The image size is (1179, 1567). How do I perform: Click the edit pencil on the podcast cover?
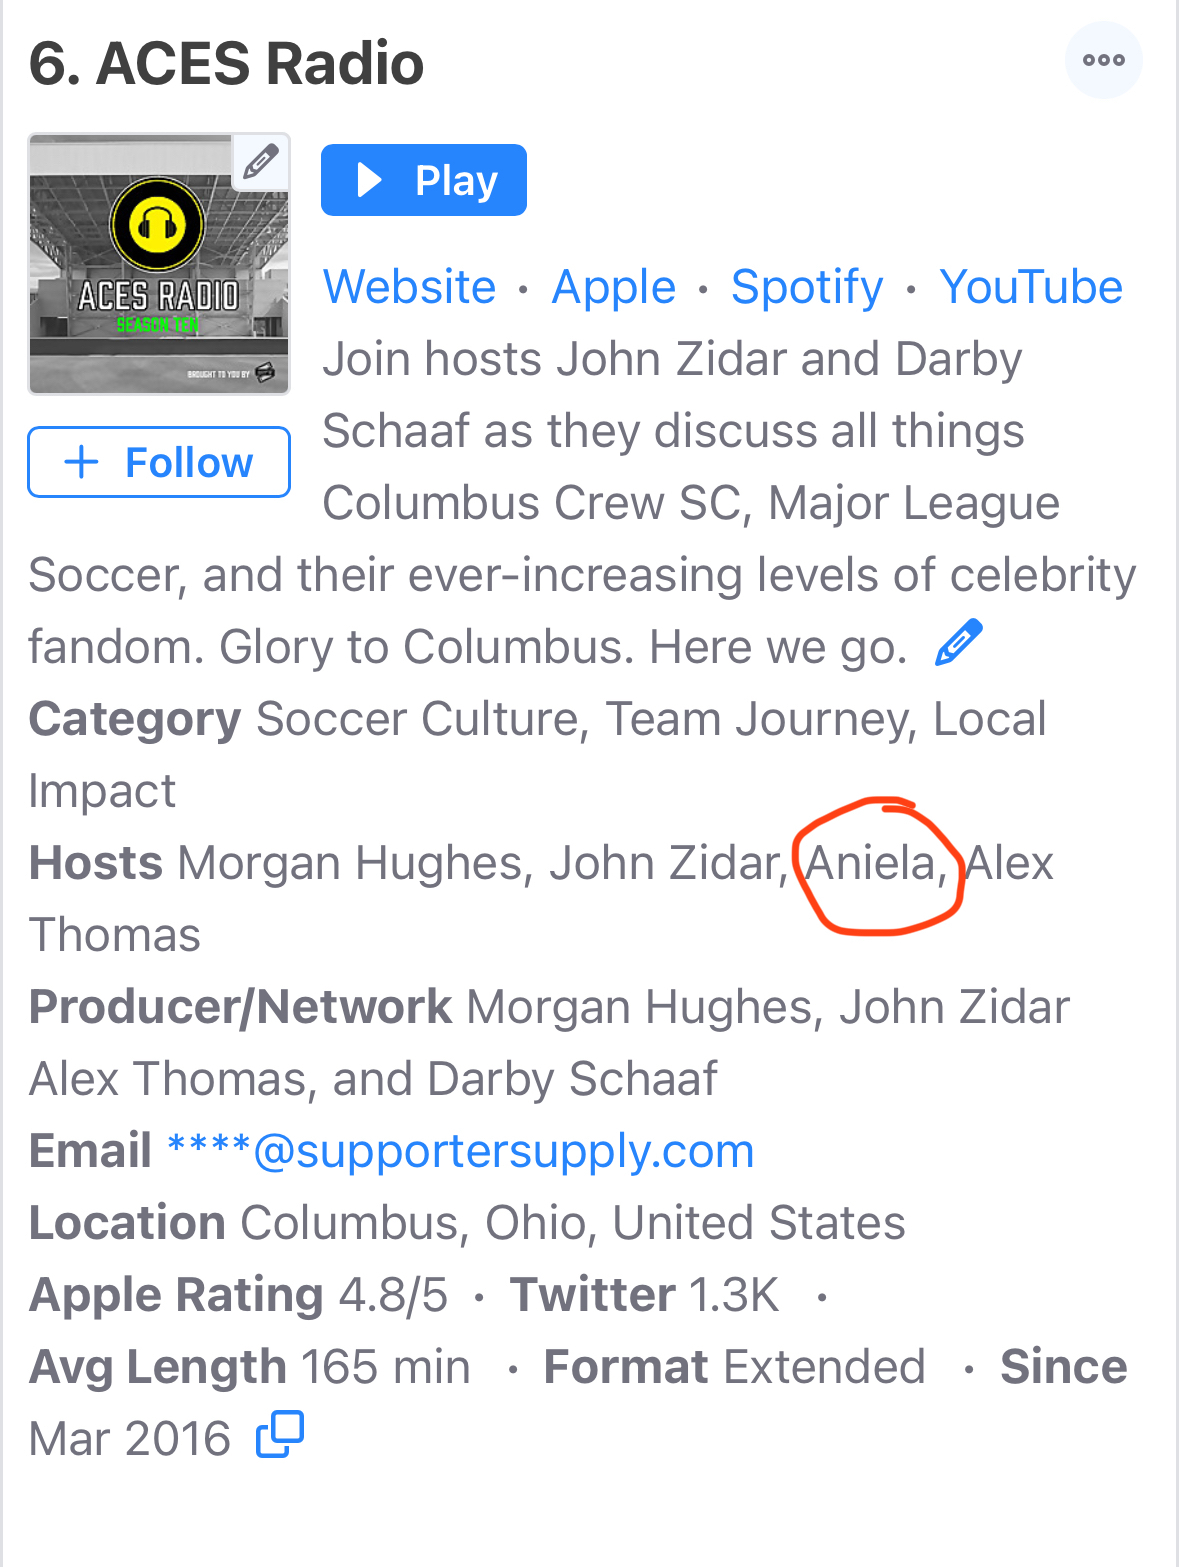click(x=261, y=161)
